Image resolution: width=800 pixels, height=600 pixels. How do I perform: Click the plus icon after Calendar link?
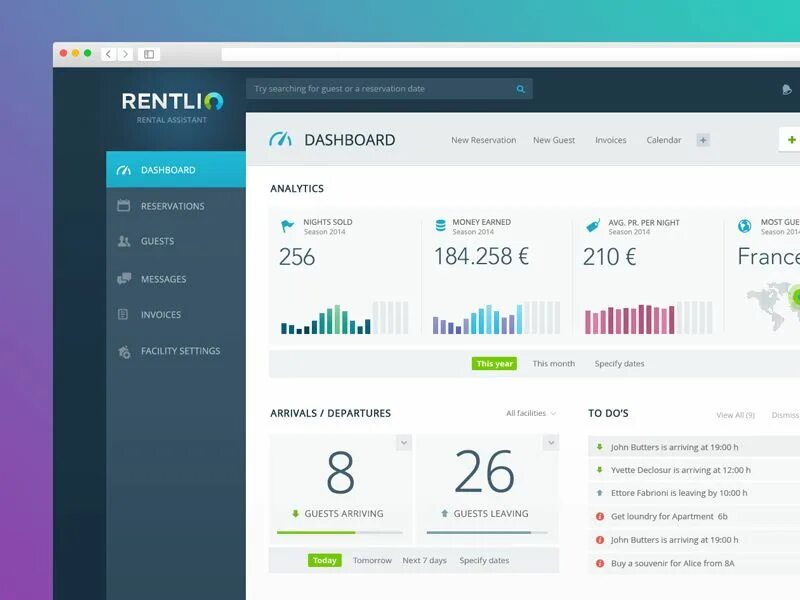[x=703, y=140]
